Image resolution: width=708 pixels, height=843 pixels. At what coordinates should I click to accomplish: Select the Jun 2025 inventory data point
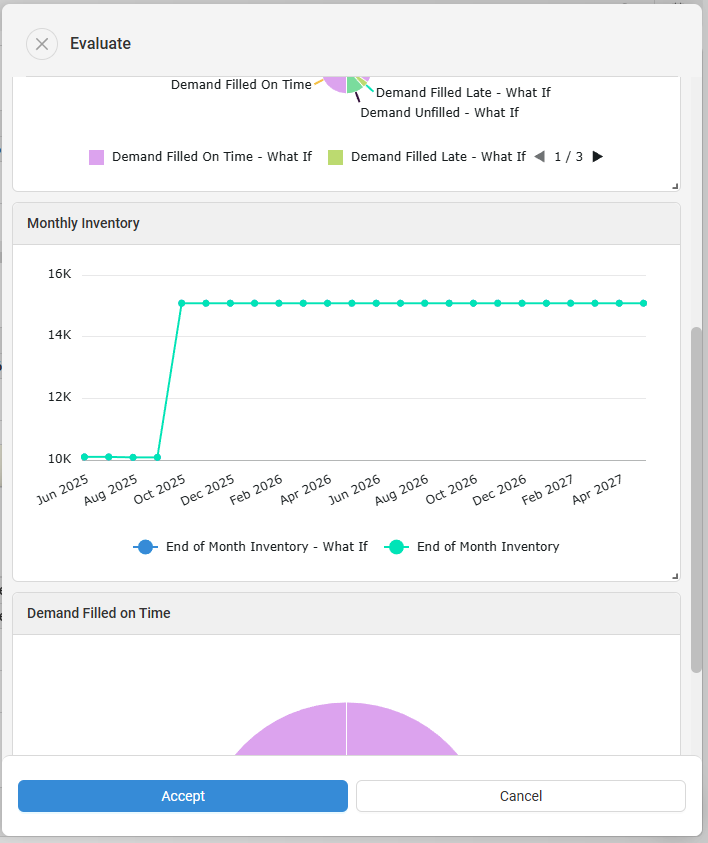85,457
